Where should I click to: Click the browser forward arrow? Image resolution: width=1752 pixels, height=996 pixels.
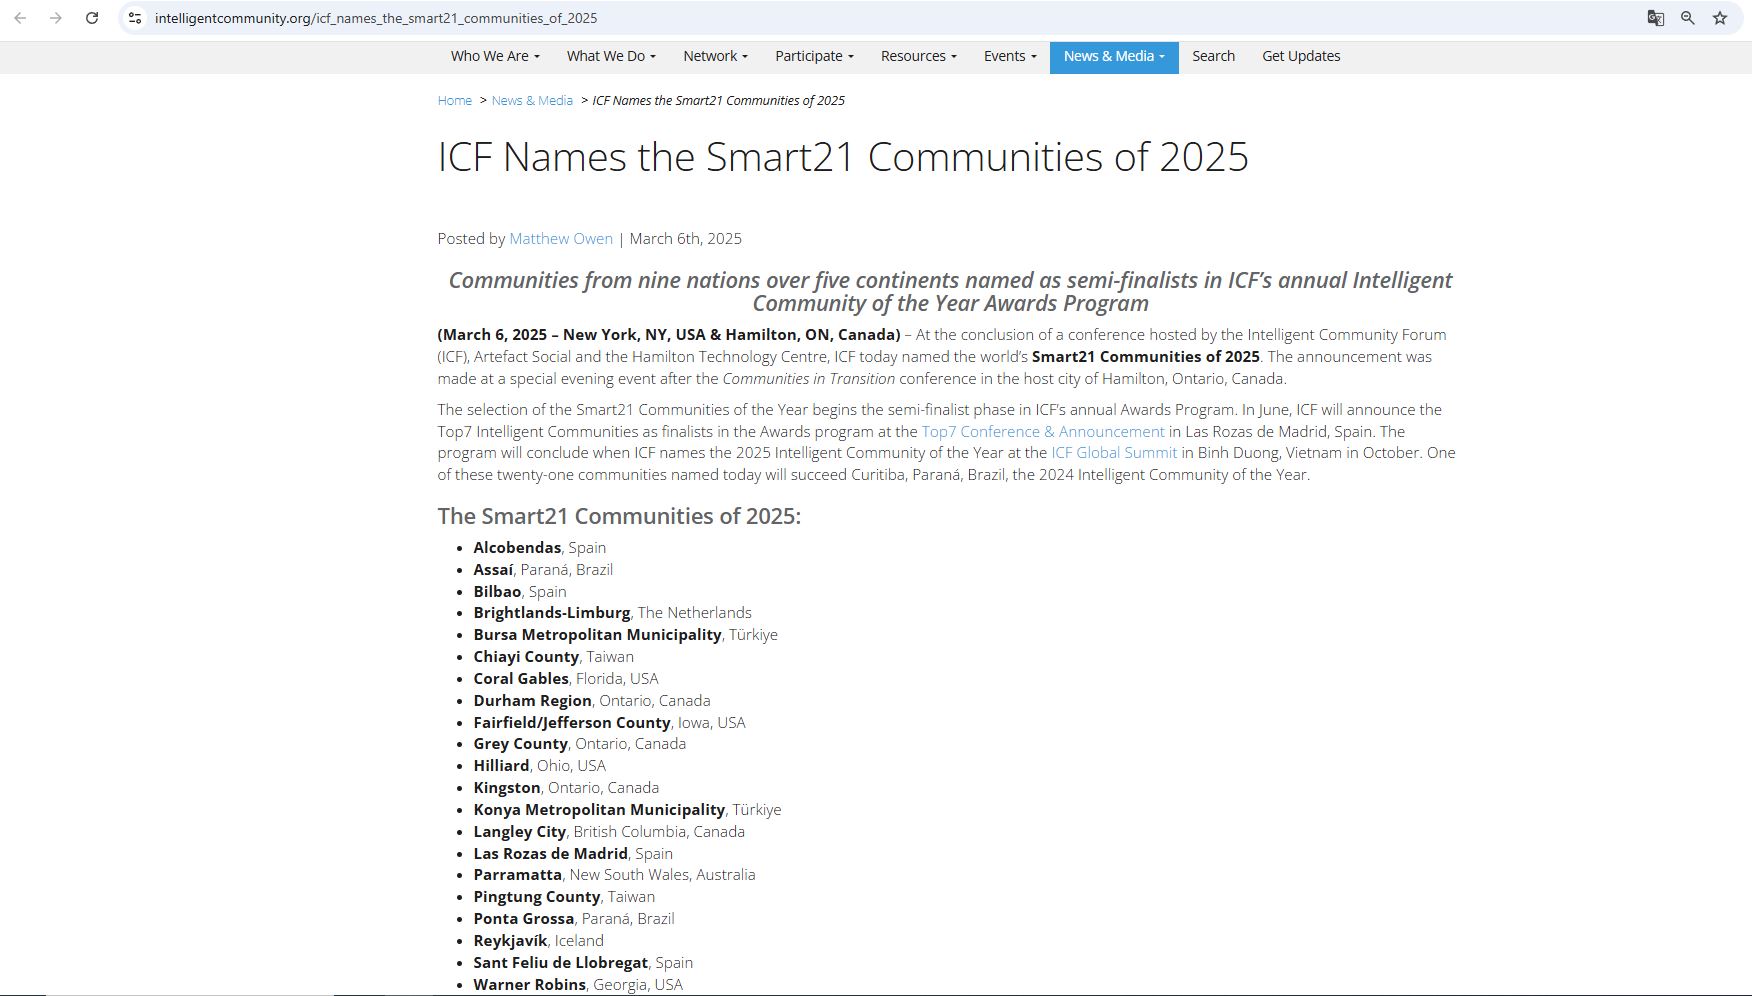pyautogui.click(x=56, y=18)
